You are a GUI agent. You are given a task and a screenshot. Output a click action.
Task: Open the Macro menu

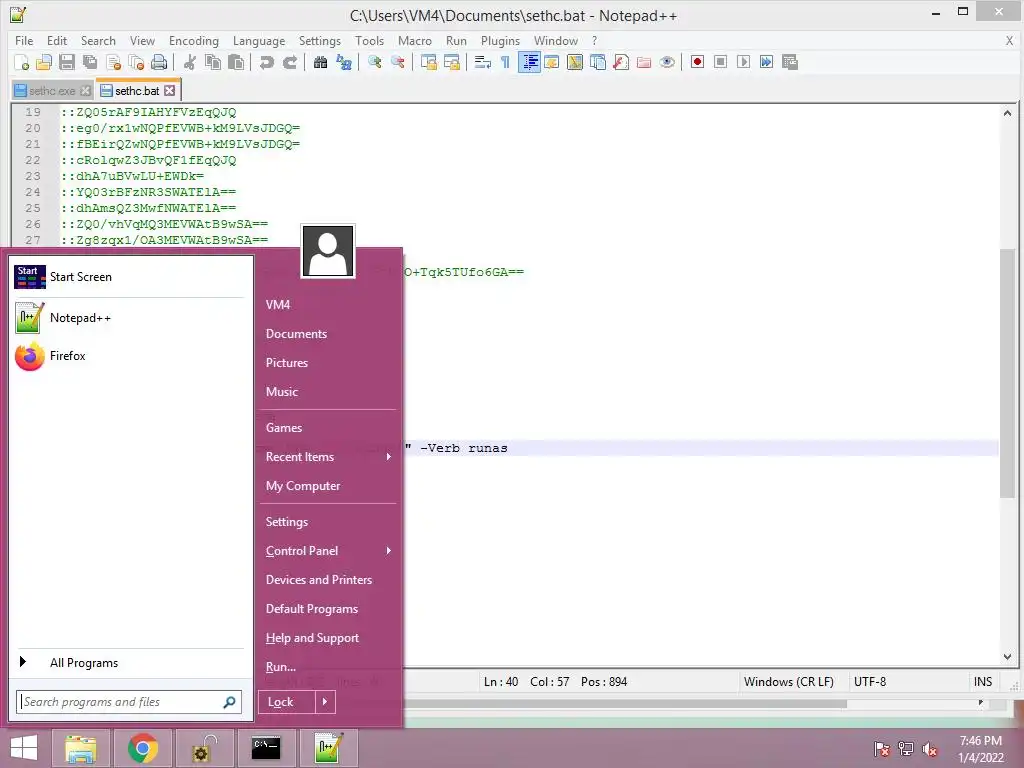(x=415, y=40)
